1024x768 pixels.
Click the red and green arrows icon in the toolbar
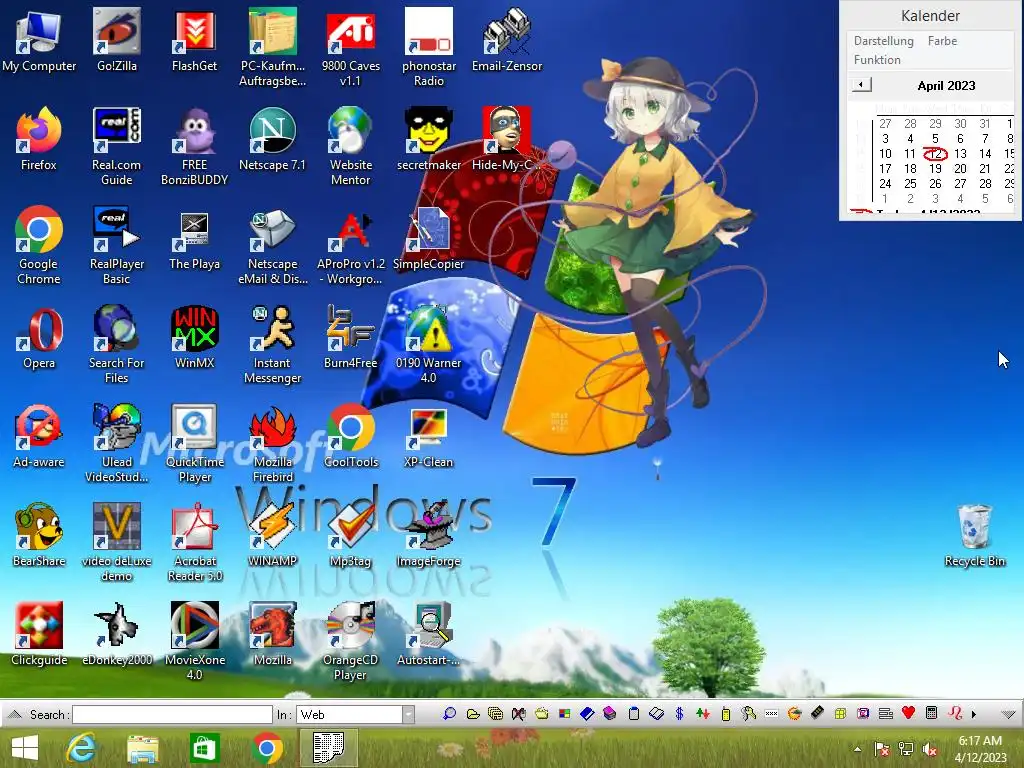pos(703,714)
